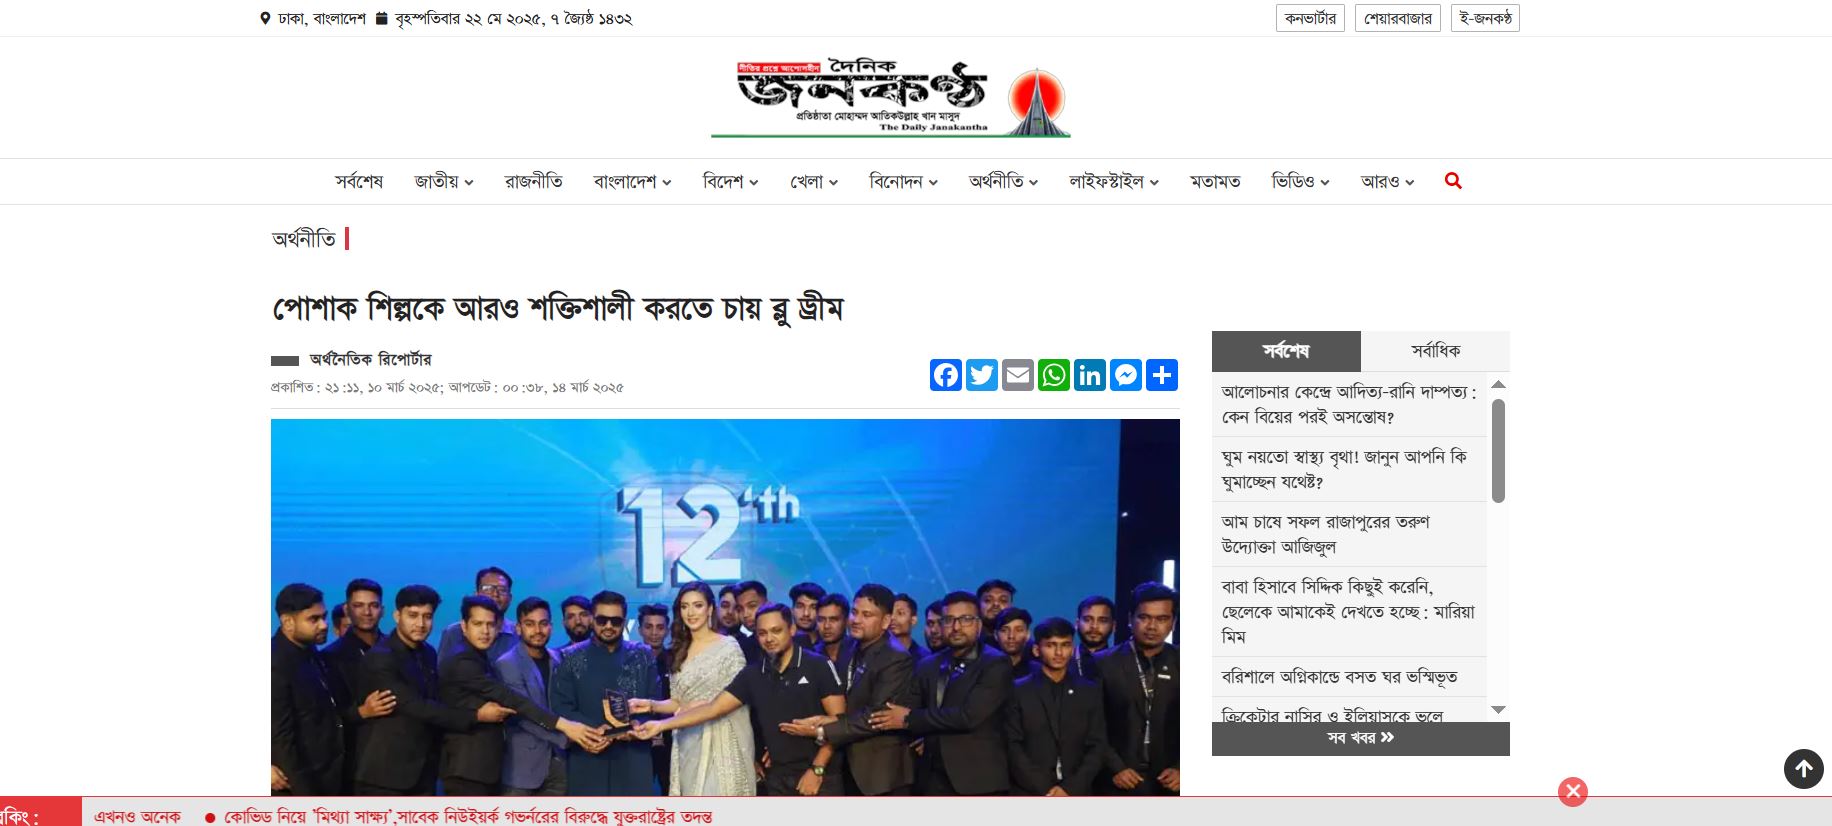The image size is (1832, 826).
Task: Switch to the সর্বাধিক tab
Action: click(1435, 351)
